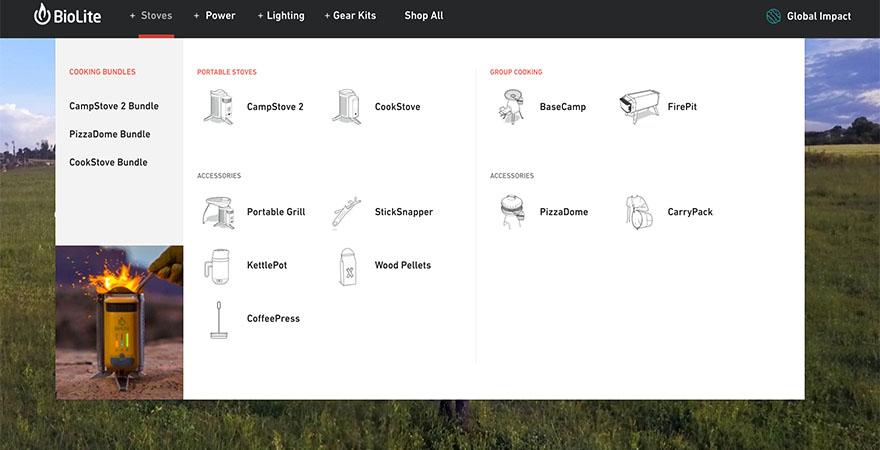
Task: Select the BaseCamp text link
Action: coord(563,107)
